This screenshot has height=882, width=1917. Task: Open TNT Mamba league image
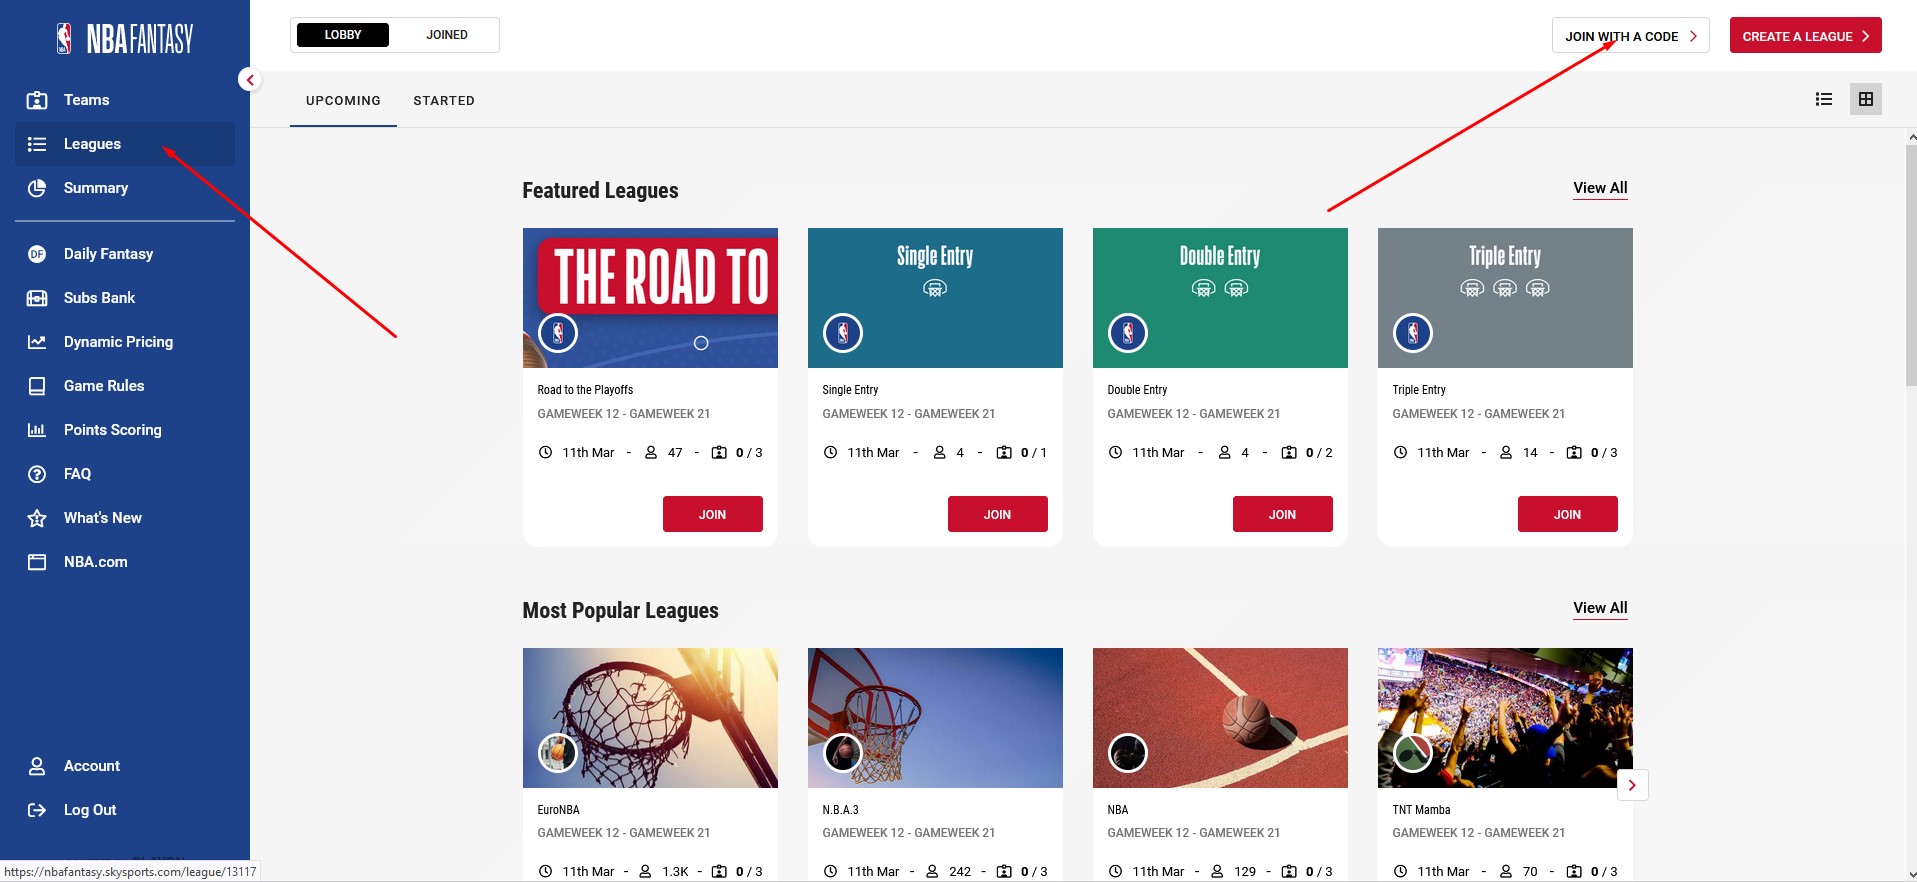click(1505, 718)
